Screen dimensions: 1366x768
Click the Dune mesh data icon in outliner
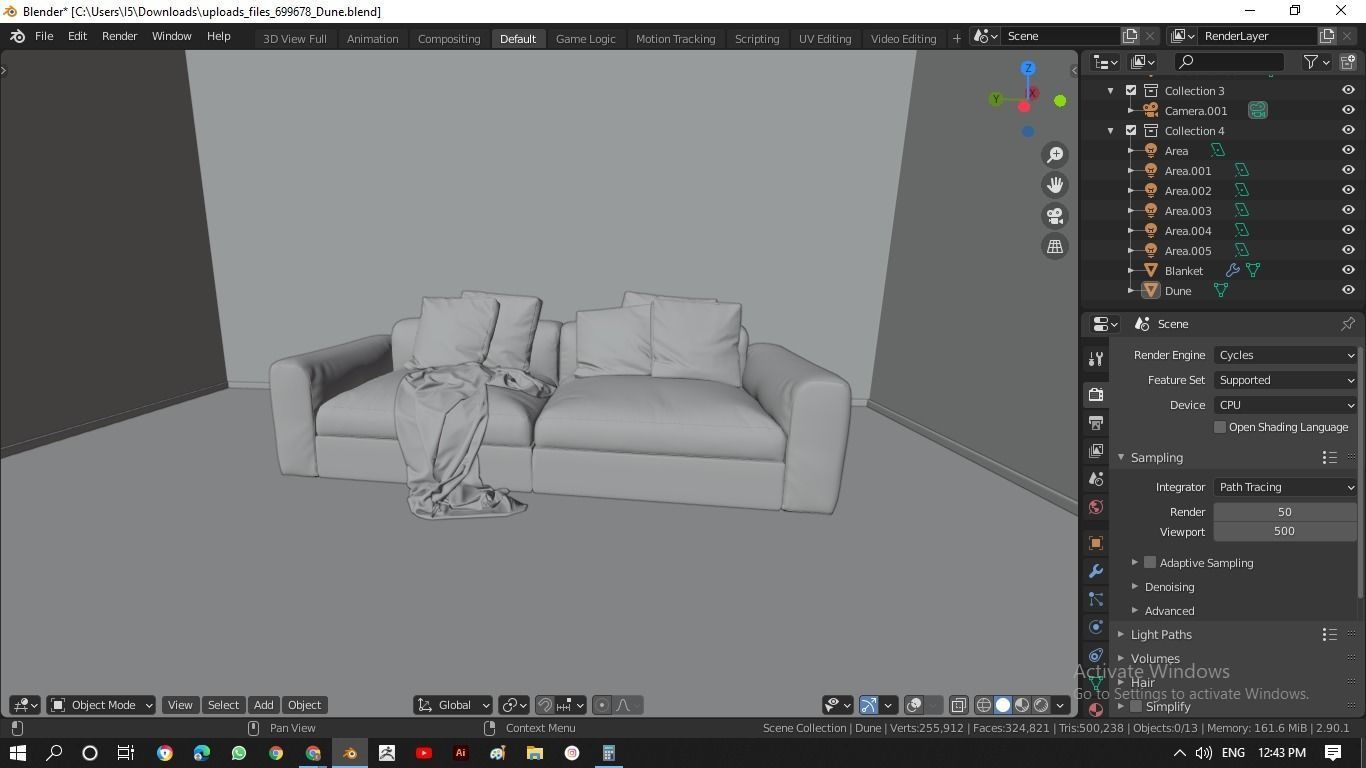coord(1221,290)
